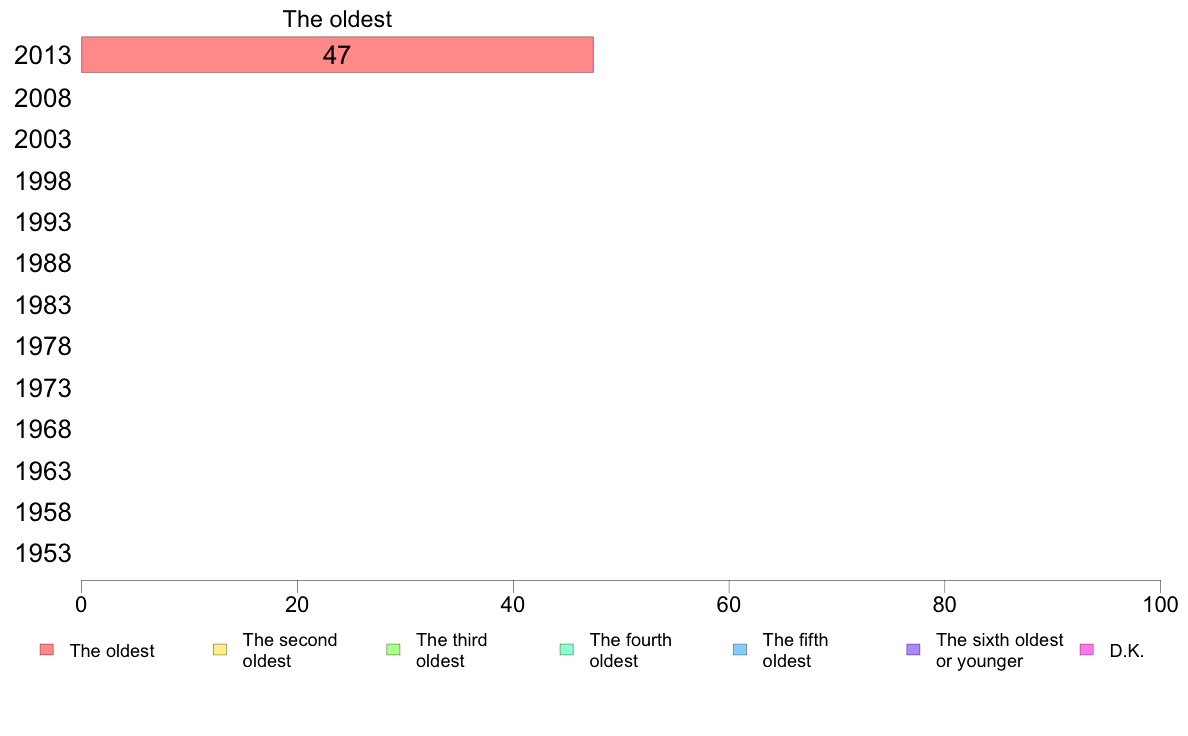Choose the teal 'The fourth oldest' swatch
This screenshot has width=1188, height=736.
567,650
